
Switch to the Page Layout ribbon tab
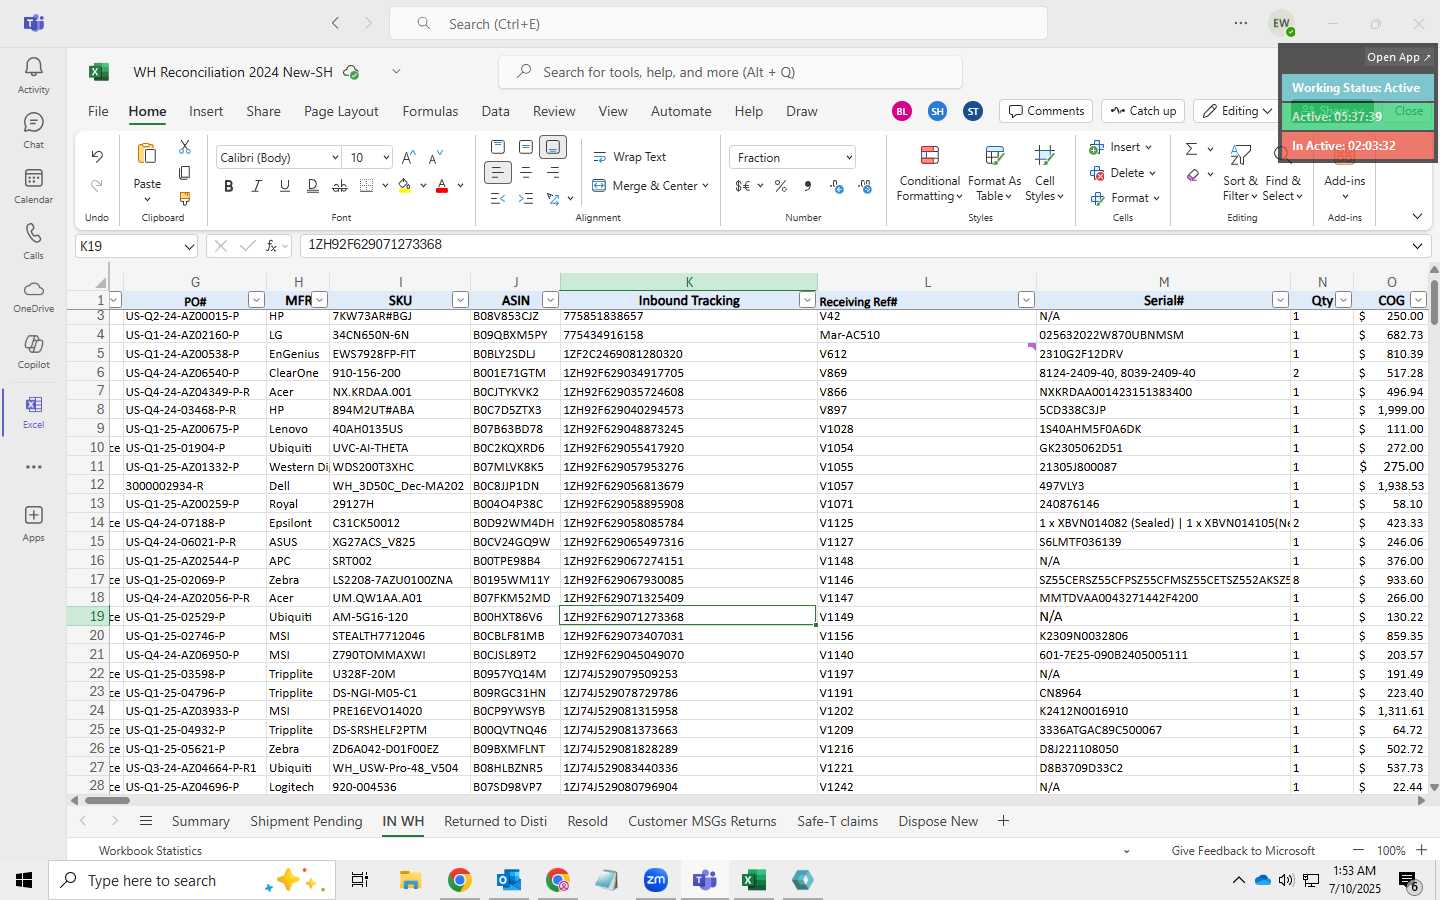point(341,111)
